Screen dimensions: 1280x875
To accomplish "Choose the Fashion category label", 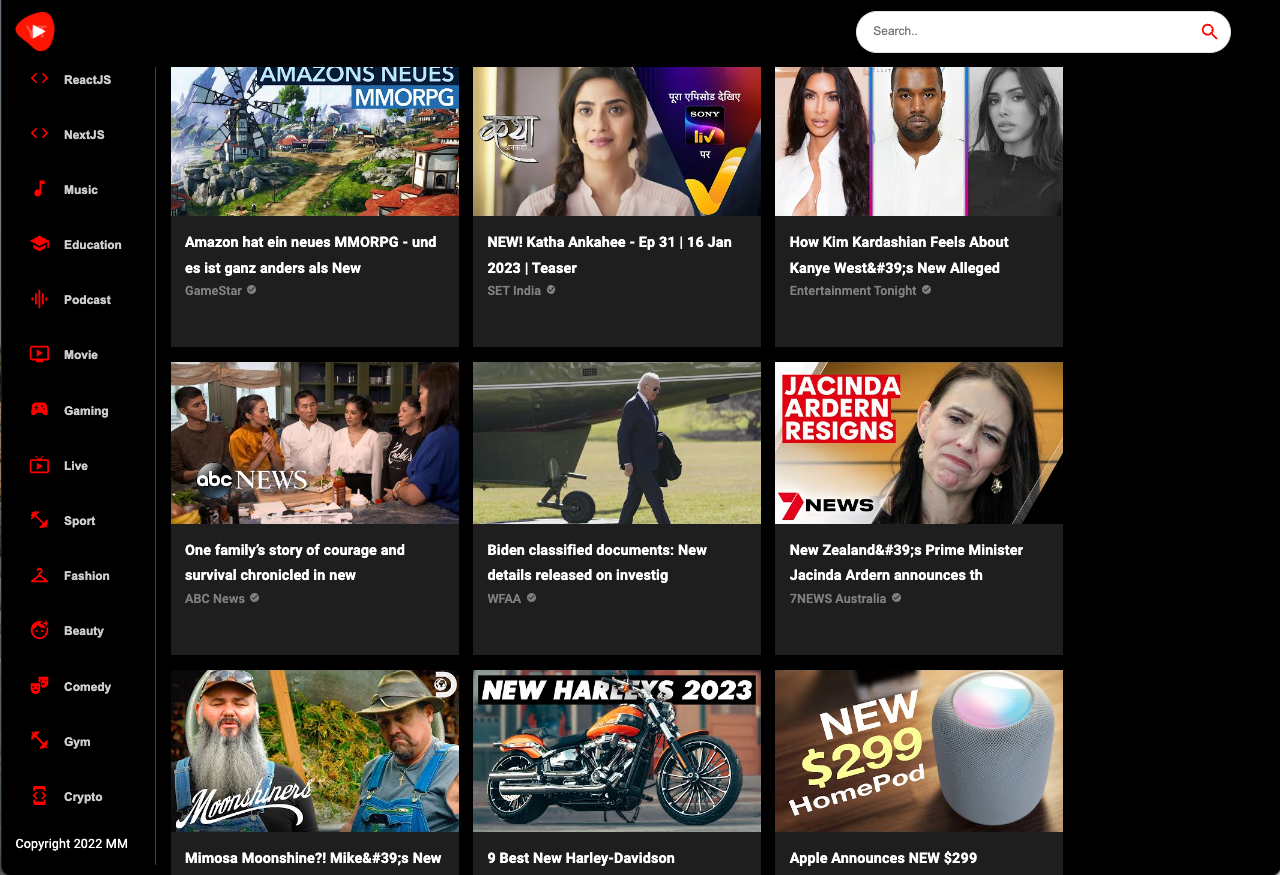I will click(87, 576).
